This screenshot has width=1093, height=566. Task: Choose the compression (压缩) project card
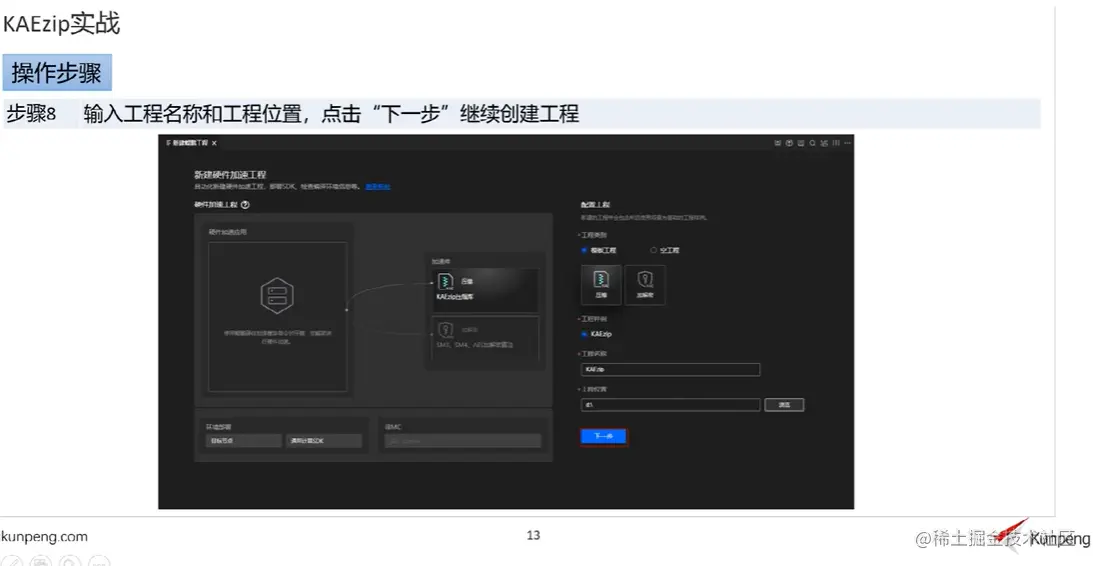click(x=601, y=284)
